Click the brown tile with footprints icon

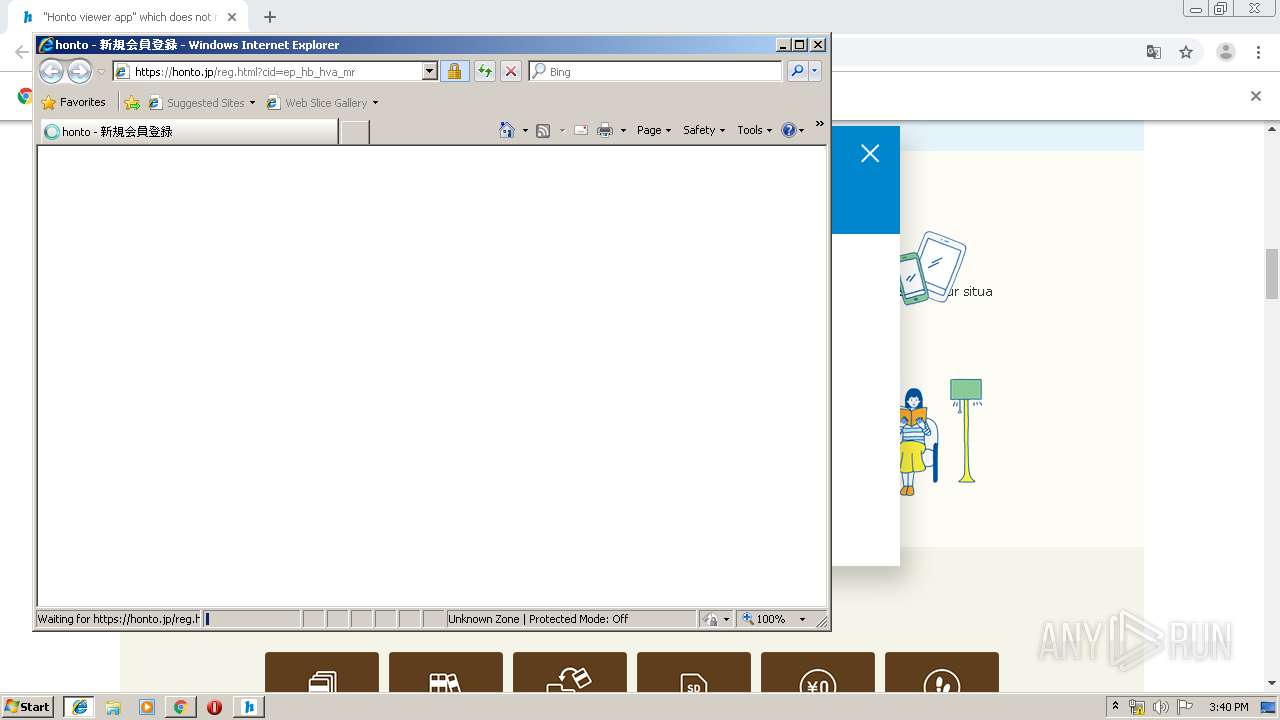[942, 673]
